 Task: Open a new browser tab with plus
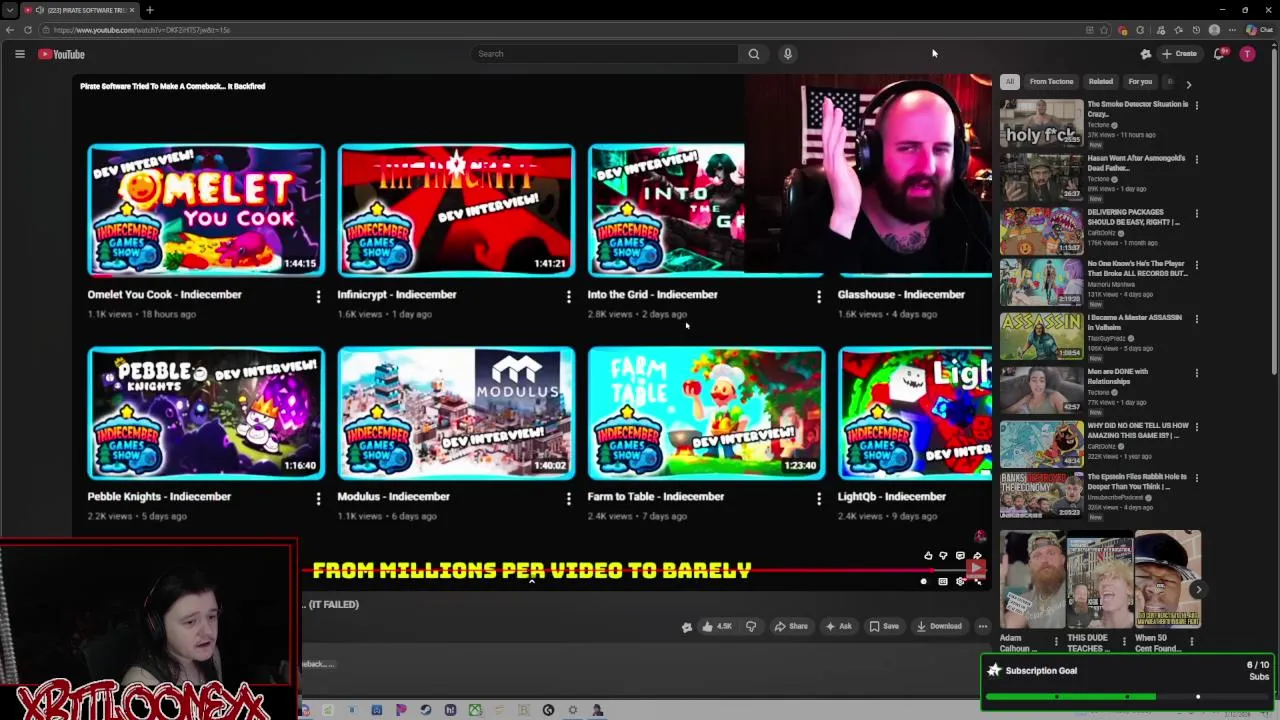click(149, 10)
